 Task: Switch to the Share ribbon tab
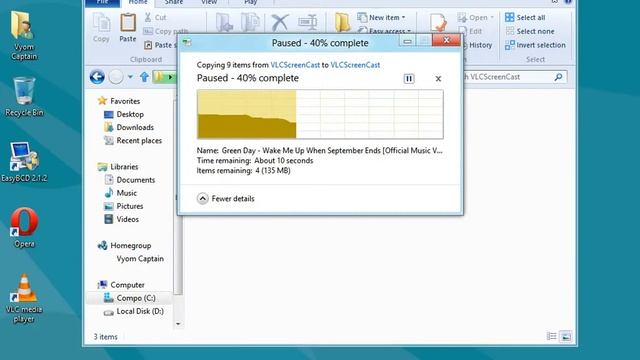(174, 2)
